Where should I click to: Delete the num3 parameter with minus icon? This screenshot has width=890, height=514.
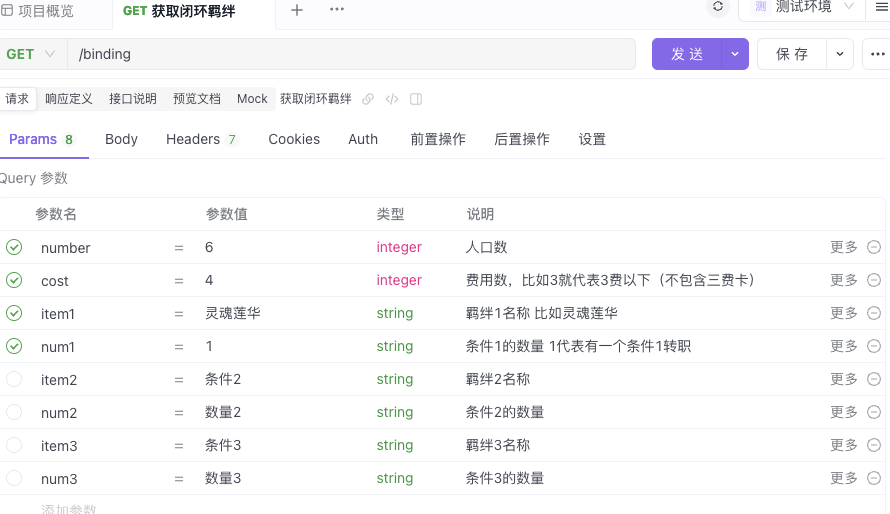point(874,478)
